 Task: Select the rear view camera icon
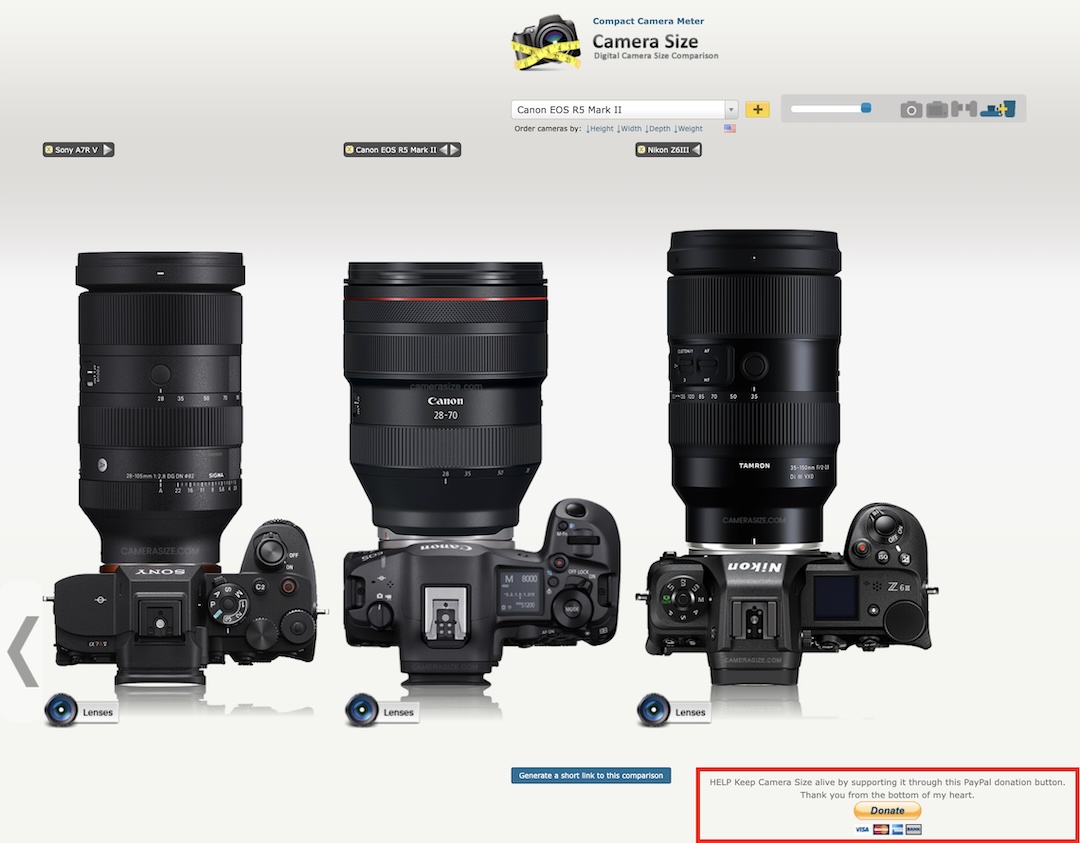pos(937,110)
